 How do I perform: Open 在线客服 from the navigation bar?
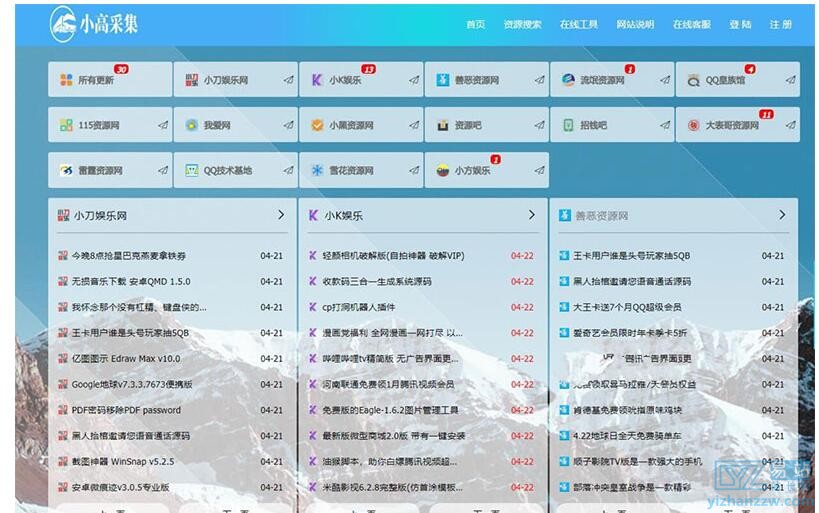click(692, 25)
